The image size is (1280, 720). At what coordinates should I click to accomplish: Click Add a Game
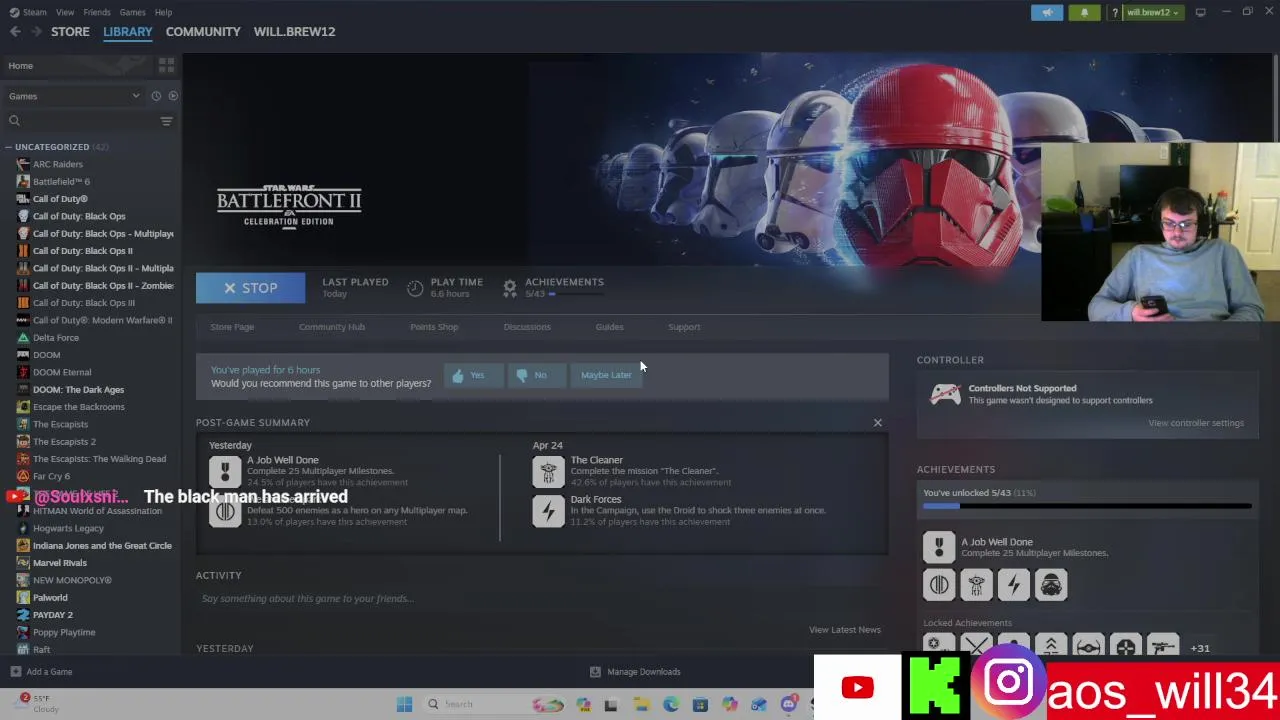point(41,672)
